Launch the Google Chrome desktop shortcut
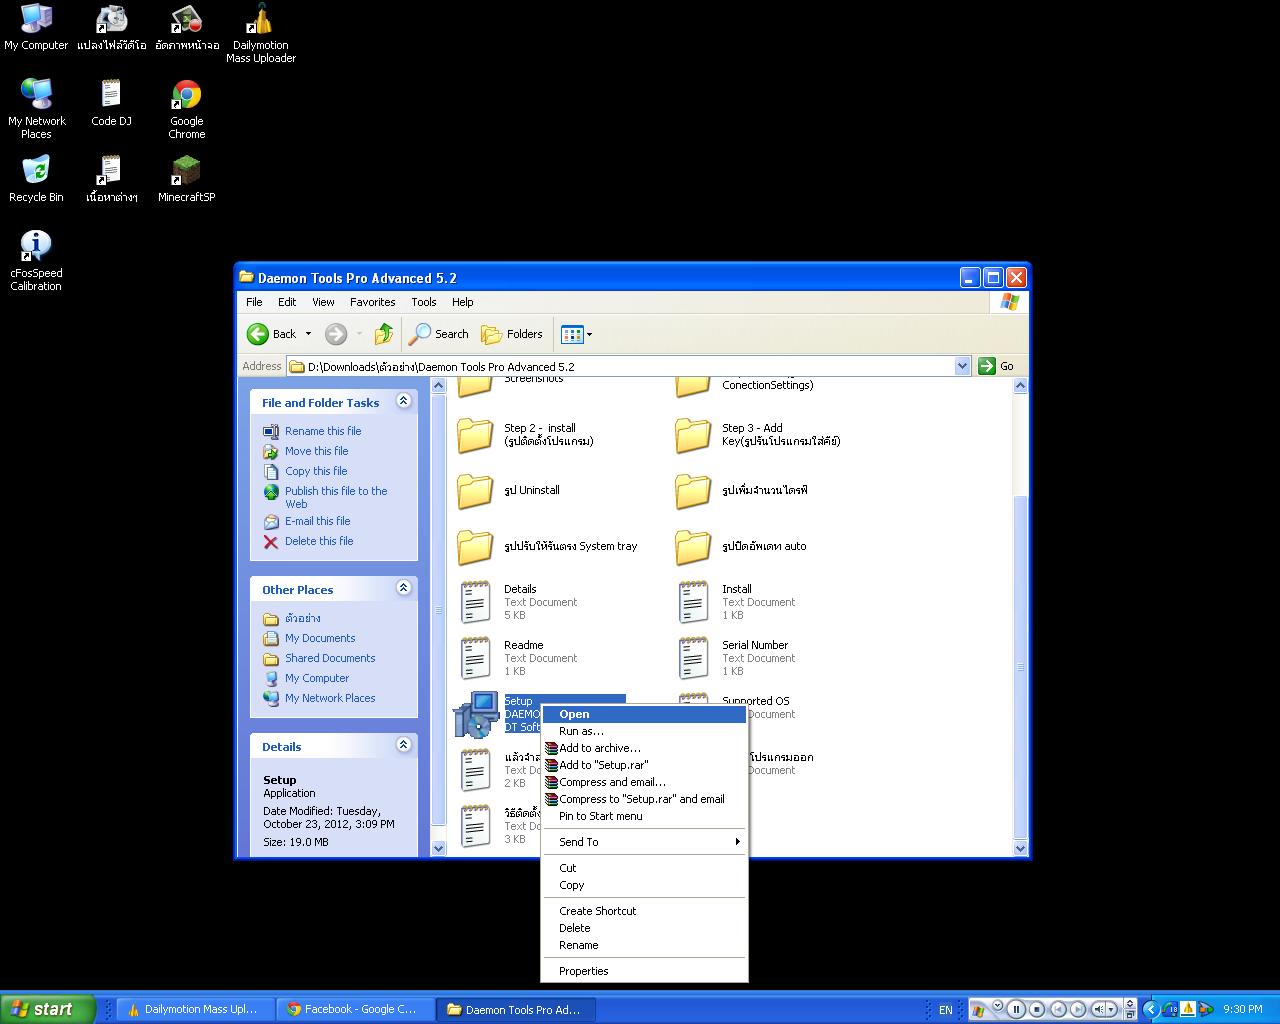The height and width of the screenshot is (1024, 1280). [x=187, y=109]
